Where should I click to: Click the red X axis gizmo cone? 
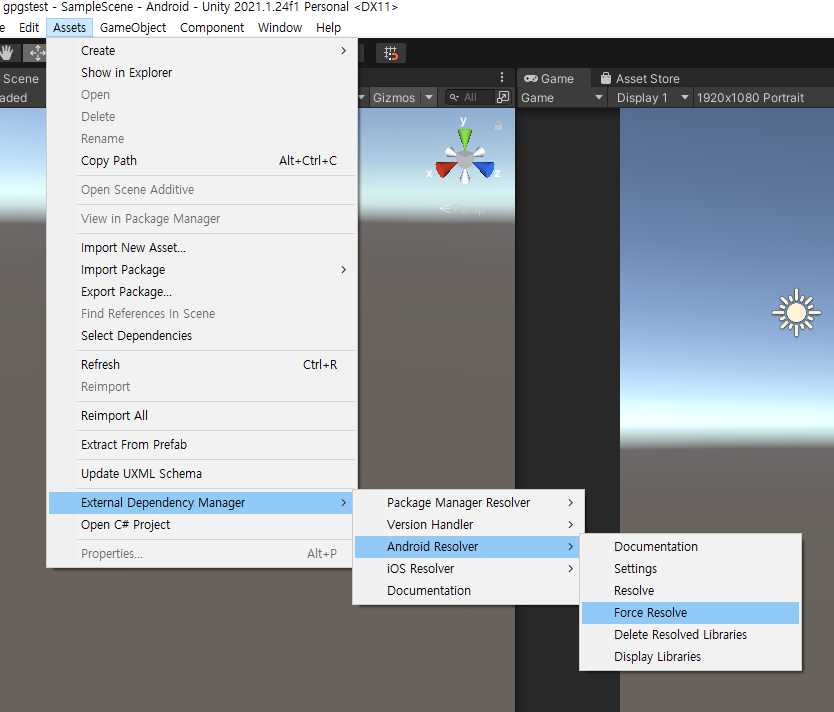pos(445,169)
